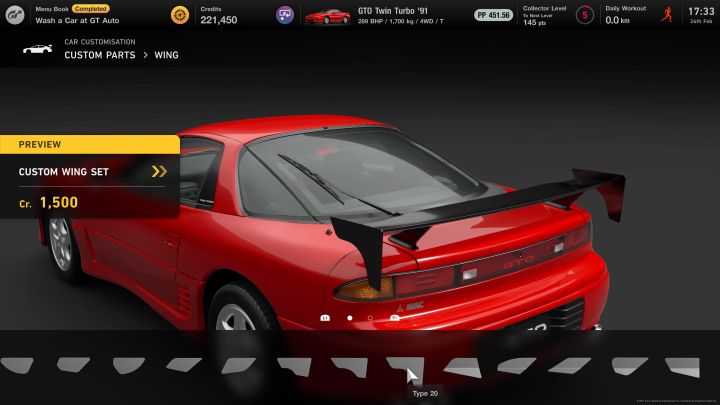
Task: Click the white car silhouette icon
Action: click(37, 49)
